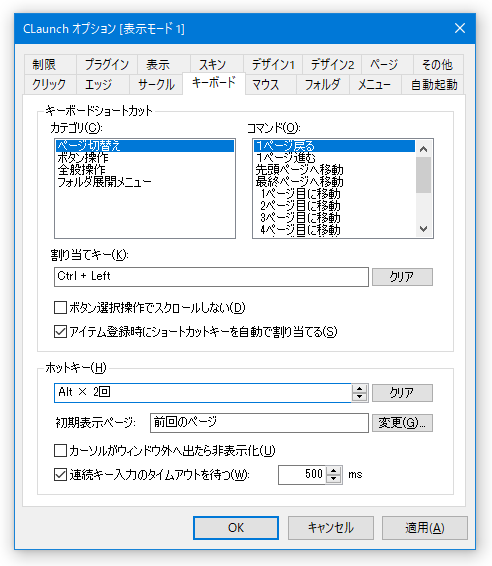Open the 表示 tab
This screenshot has width=492, height=566.
tap(164, 65)
